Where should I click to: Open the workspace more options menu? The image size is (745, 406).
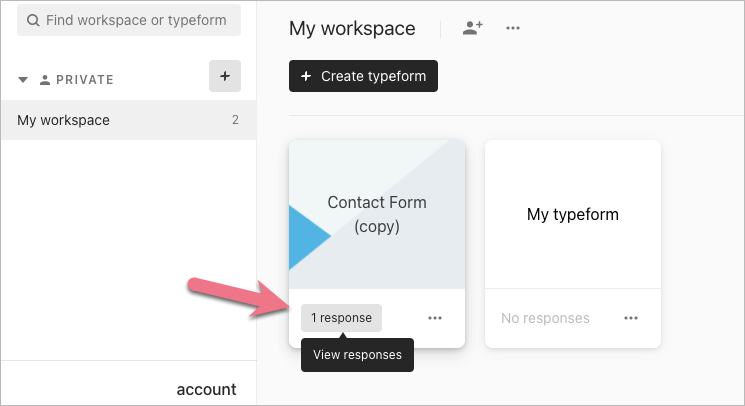pyautogui.click(x=513, y=28)
